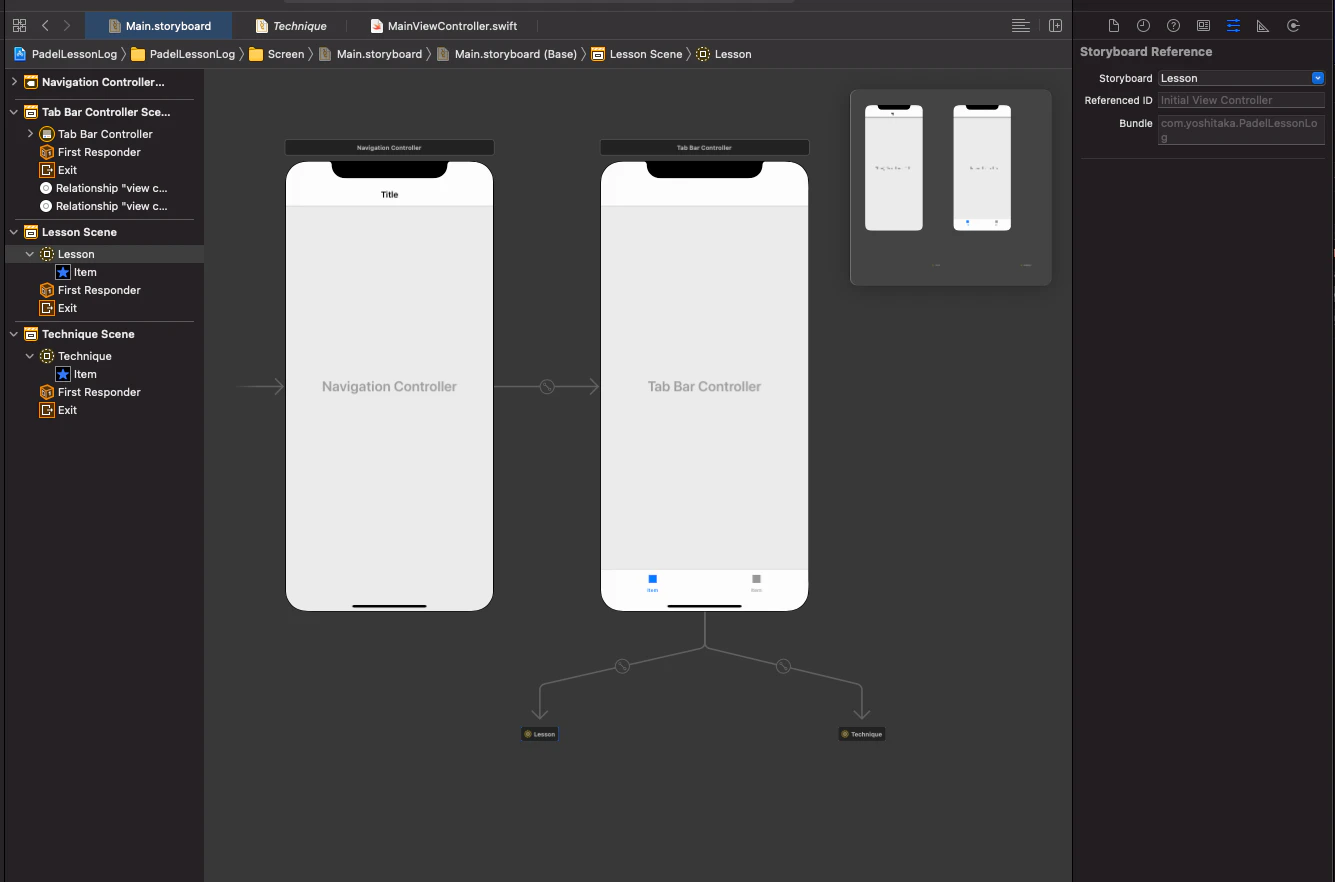Add a new editor pane
The height and width of the screenshot is (882, 1335).
pyautogui.click(x=1055, y=25)
